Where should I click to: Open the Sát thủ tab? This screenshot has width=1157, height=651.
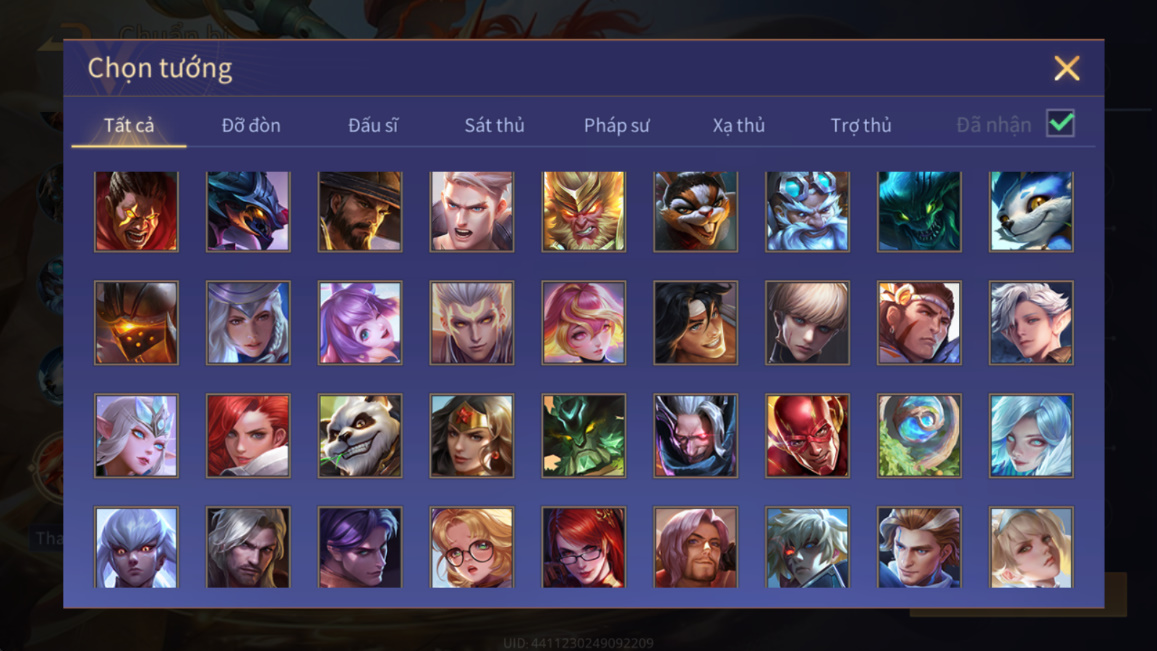pyautogui.click(x=494, y=125)
